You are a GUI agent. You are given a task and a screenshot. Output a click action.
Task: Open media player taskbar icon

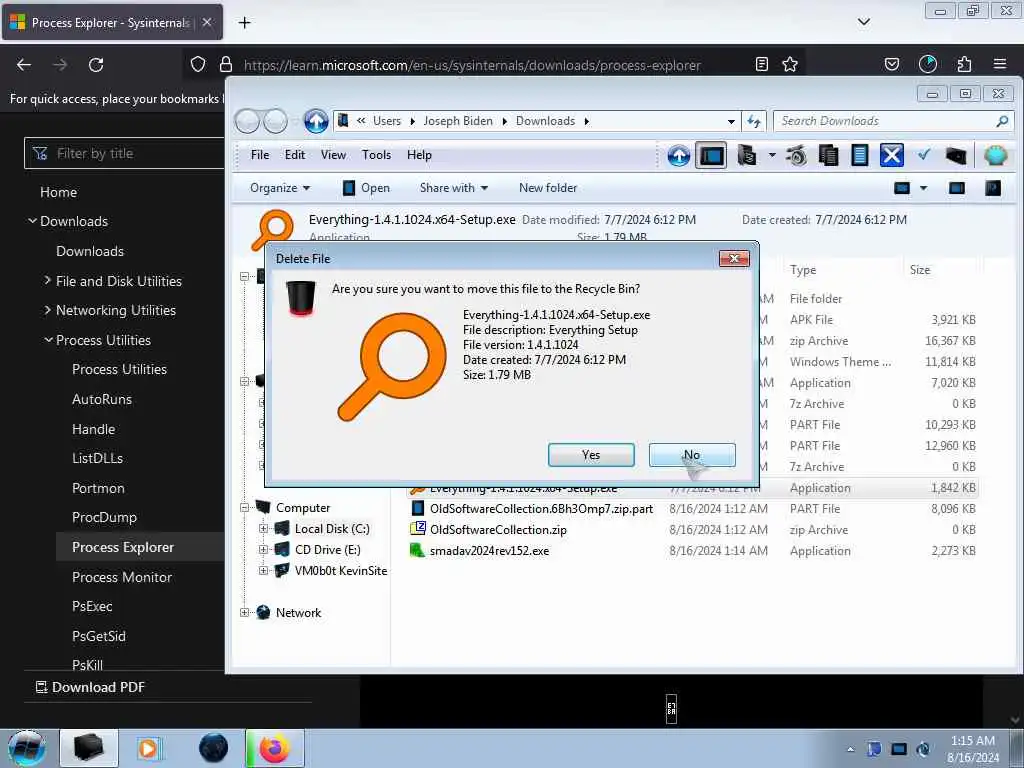pos(149,748)
